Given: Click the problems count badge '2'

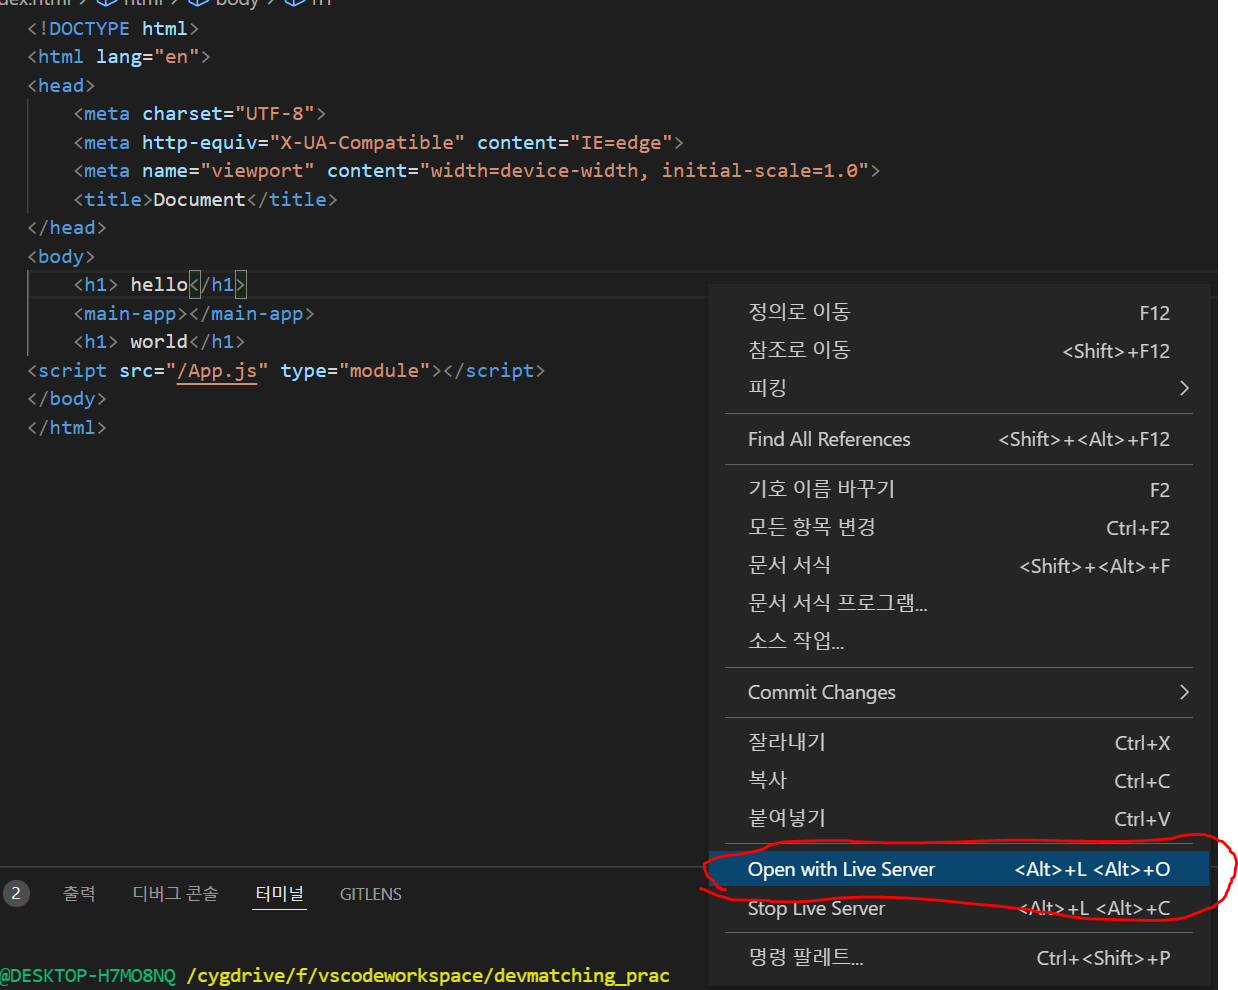Looking at the screenshot, I should coord(16,894).
